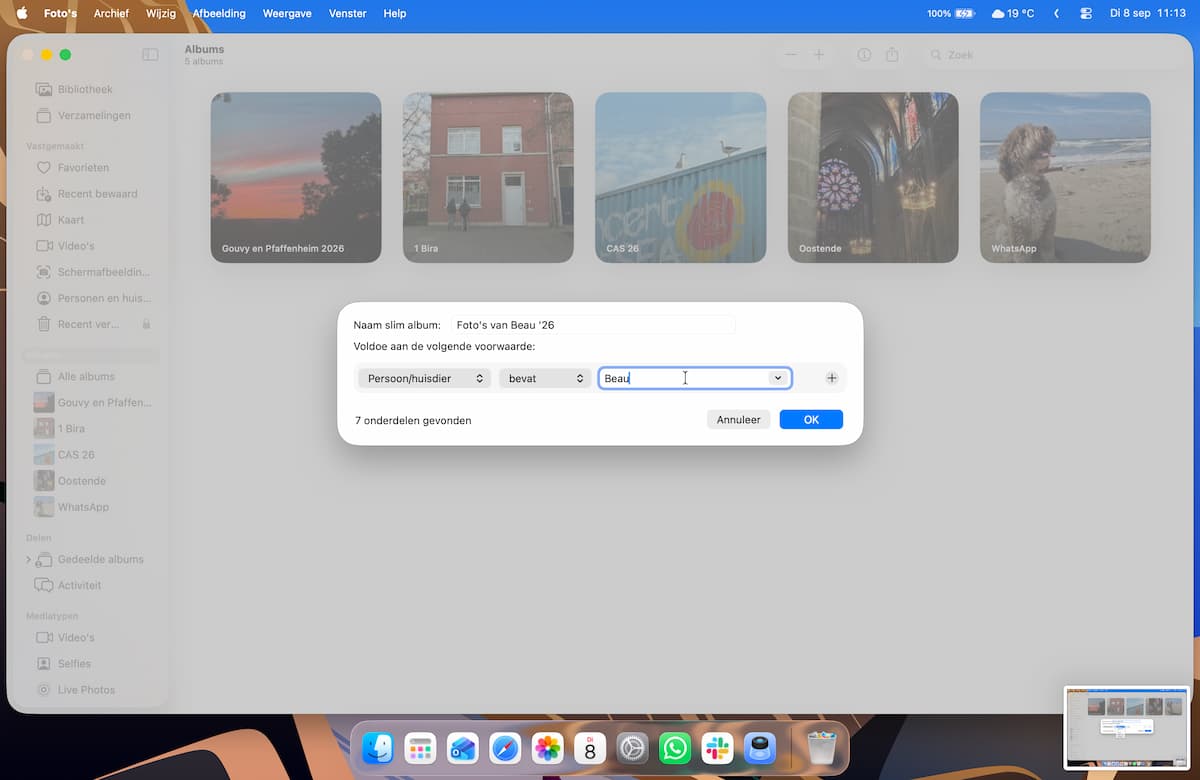Open Safari from the Dock
The height and width of the screenshot is (780, 1200).
tap(505, 747)
